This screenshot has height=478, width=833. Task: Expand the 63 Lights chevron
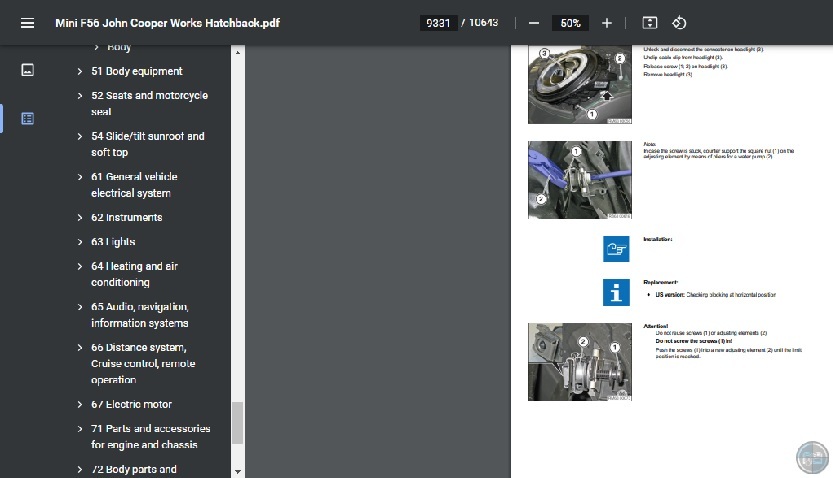pos(80,242)
